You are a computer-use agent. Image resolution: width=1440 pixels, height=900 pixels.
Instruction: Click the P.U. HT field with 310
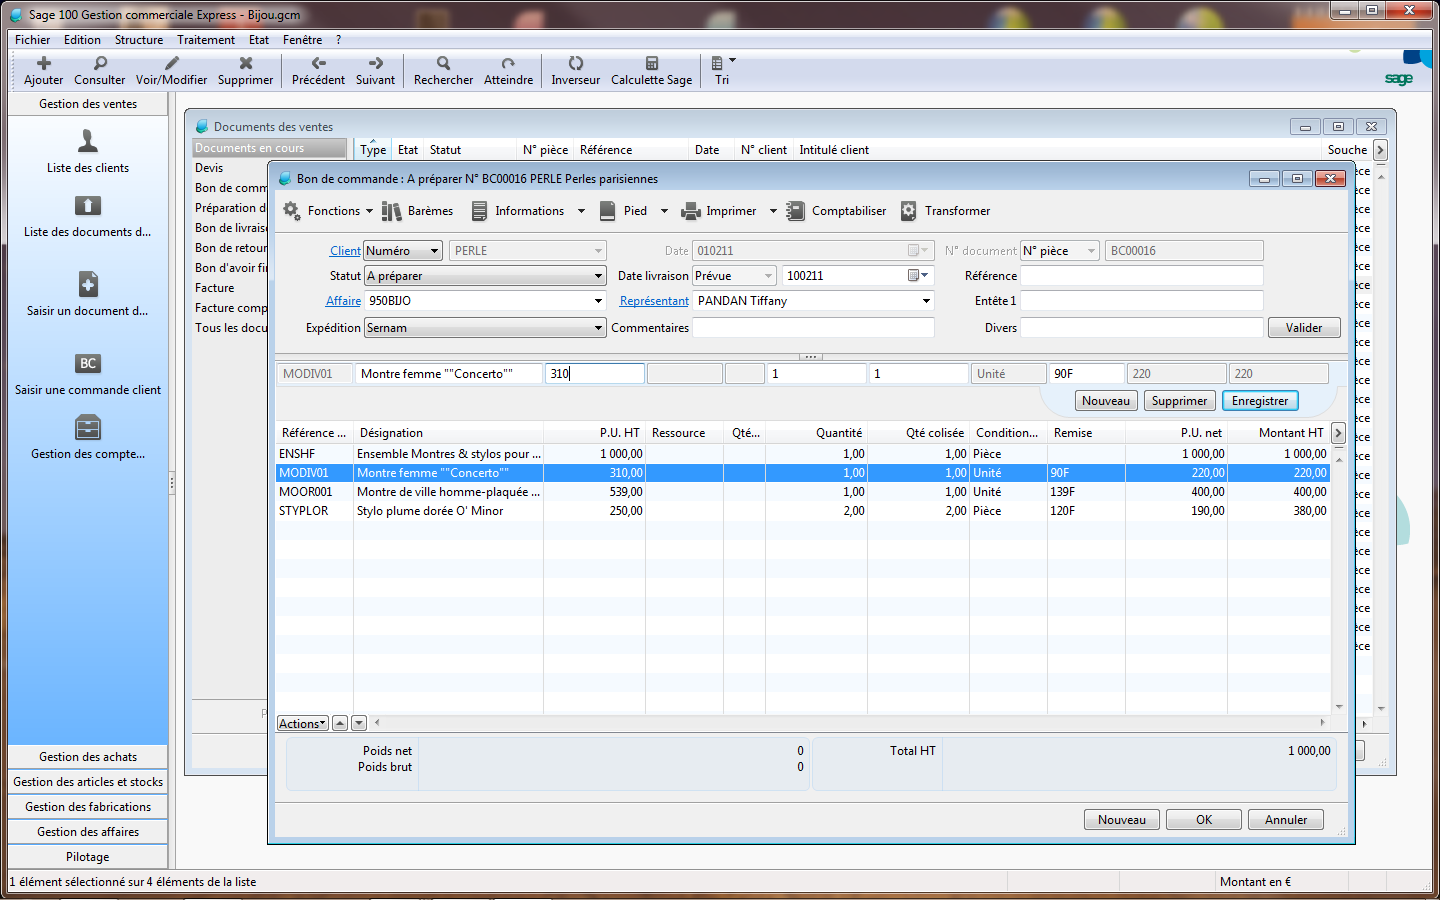tap(594, 374)
